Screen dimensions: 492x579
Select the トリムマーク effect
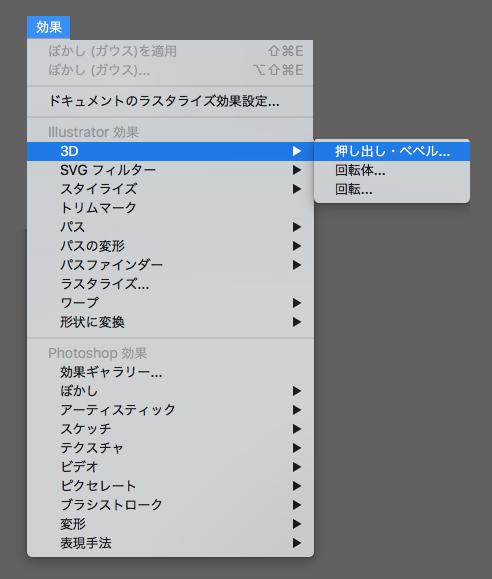[170, 208]
